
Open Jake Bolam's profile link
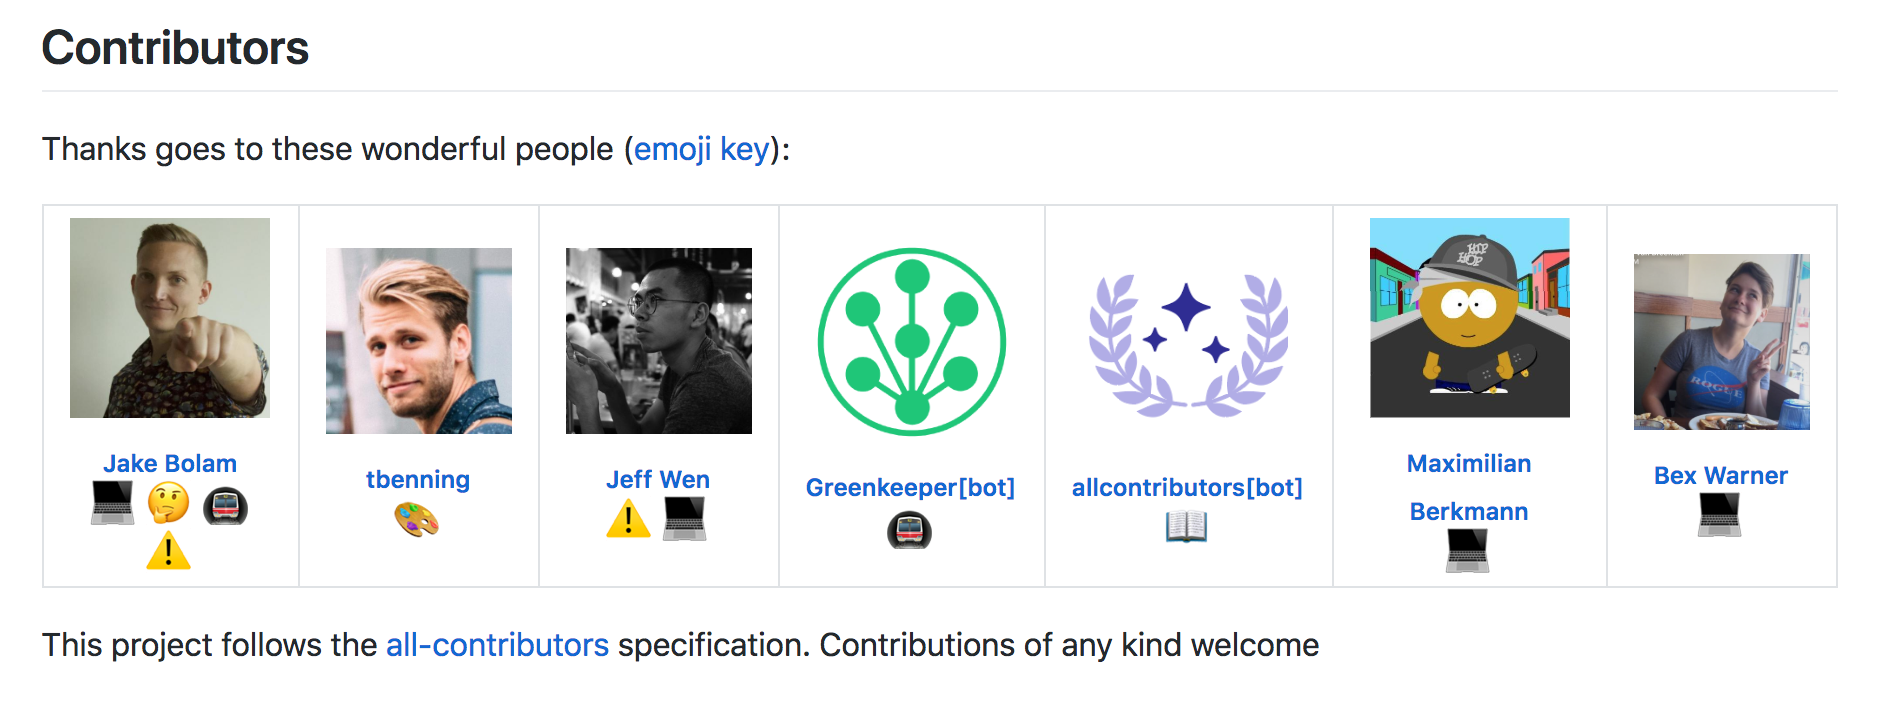169,462
